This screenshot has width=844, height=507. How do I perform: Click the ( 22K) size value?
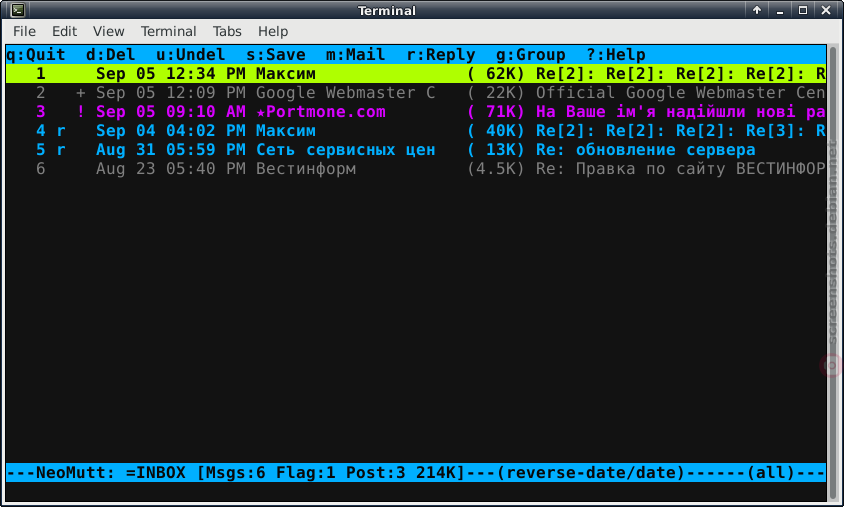[496, 93]
